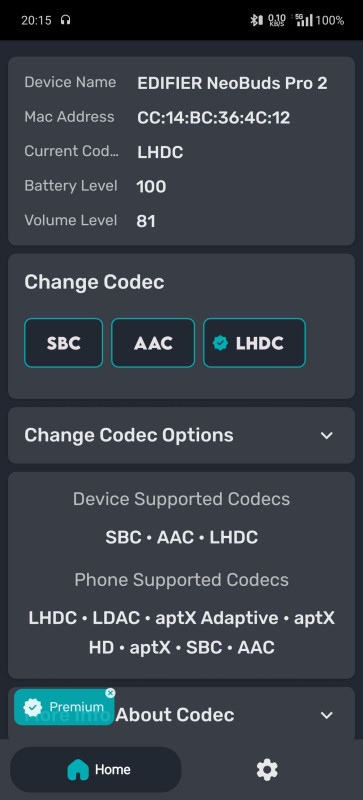Screen dimensions: 363x800
Task: Tap the Home house icon
Action: pyautogui.click(x=78, y=769)
